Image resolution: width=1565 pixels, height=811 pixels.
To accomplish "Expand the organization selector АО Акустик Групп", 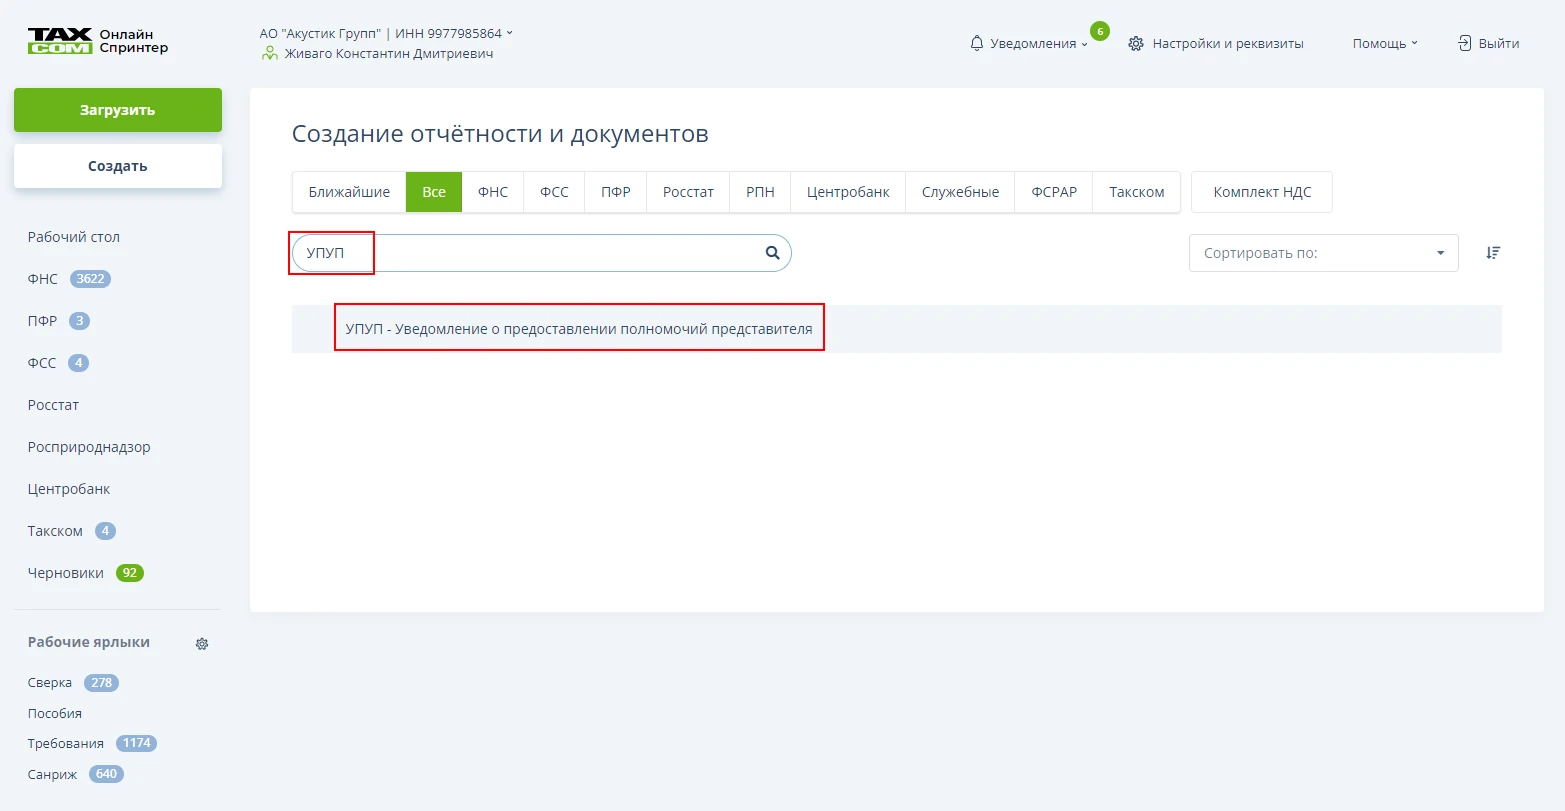I will click(386, 33).
